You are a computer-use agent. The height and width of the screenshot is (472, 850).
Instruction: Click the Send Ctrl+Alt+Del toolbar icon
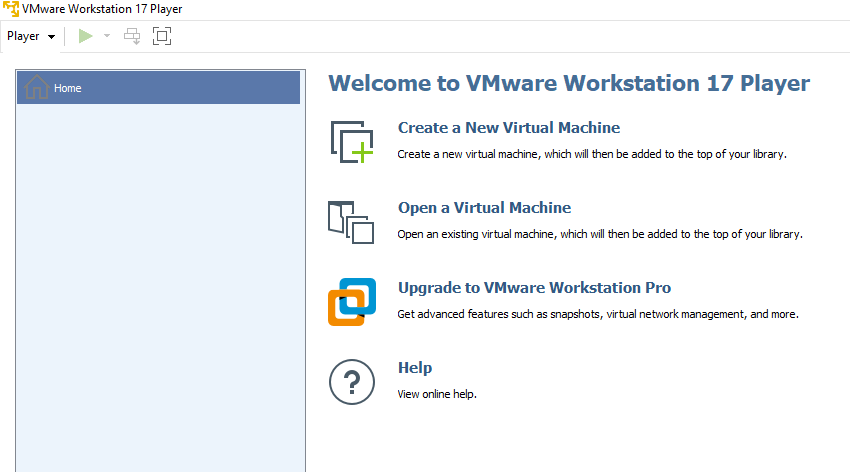tap(132, 36)
